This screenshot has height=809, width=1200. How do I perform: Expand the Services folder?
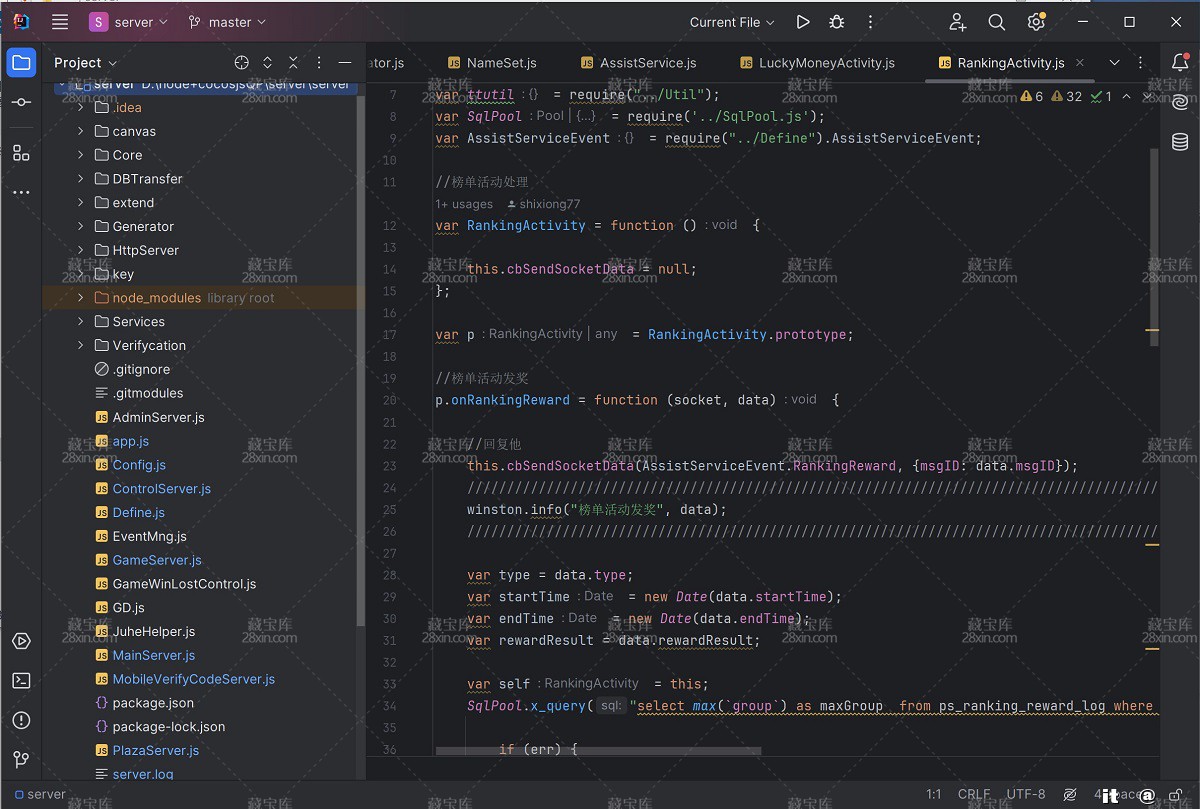tap(81, 322)
